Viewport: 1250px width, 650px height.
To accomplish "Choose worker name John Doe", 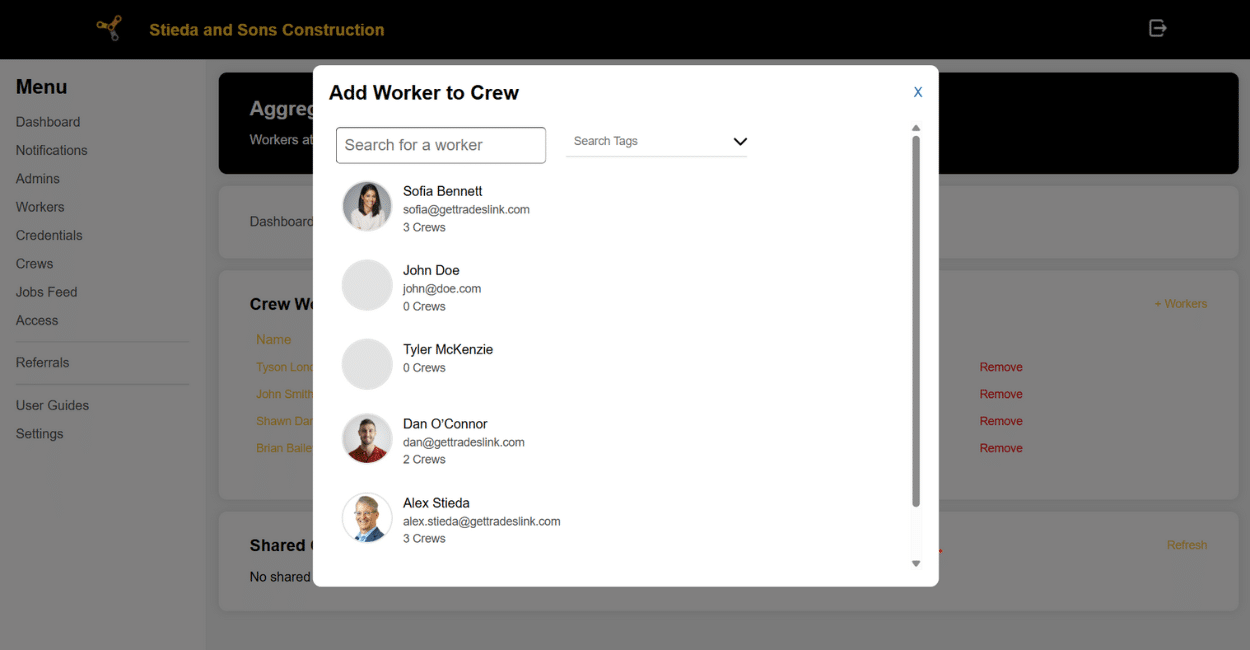I will tap(431, 270).
